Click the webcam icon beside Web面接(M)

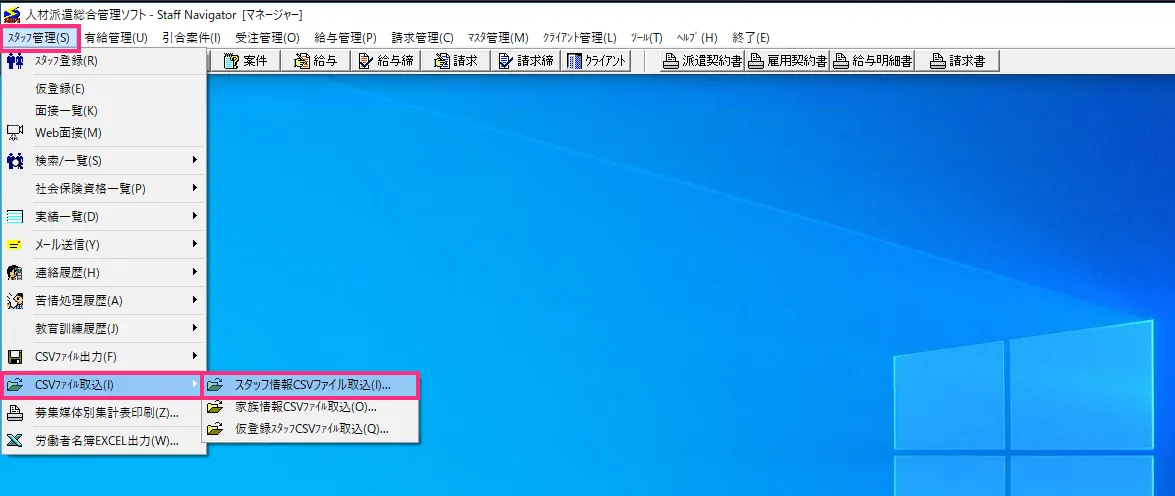[14, 133]
